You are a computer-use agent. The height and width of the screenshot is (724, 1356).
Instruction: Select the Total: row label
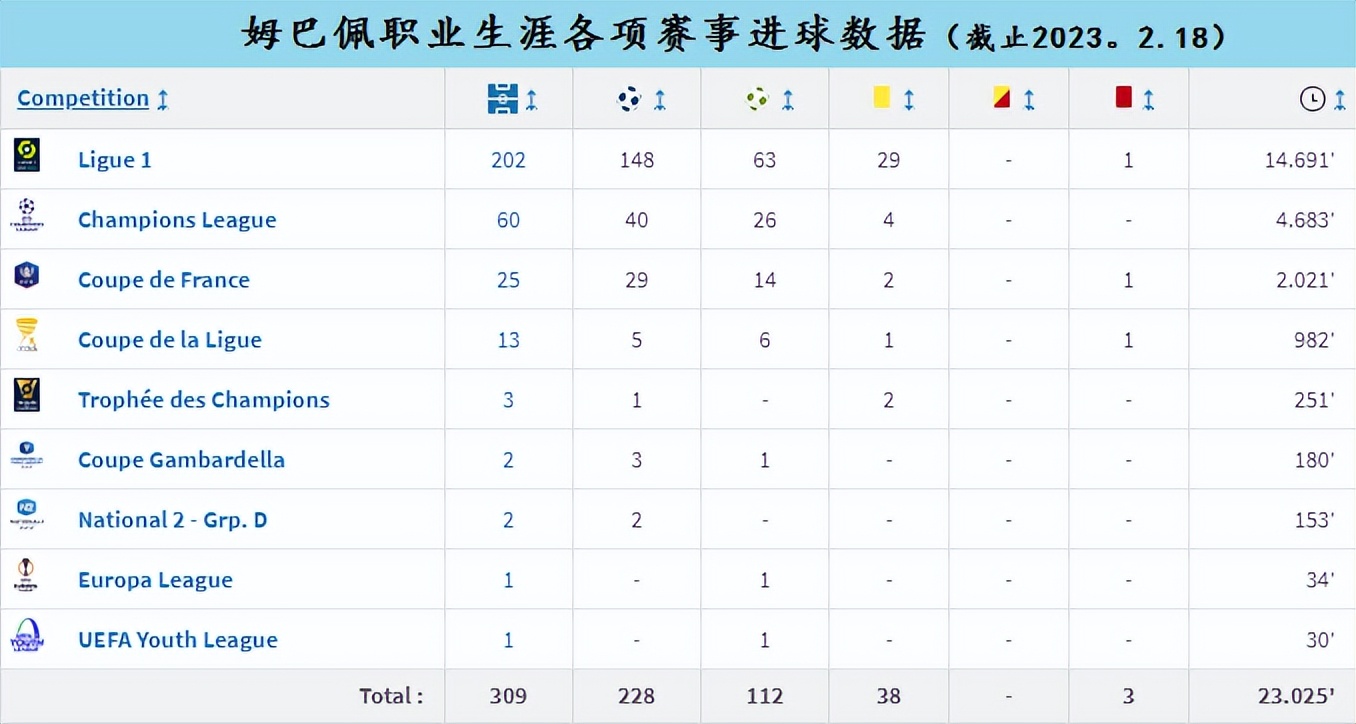[391, 696]
